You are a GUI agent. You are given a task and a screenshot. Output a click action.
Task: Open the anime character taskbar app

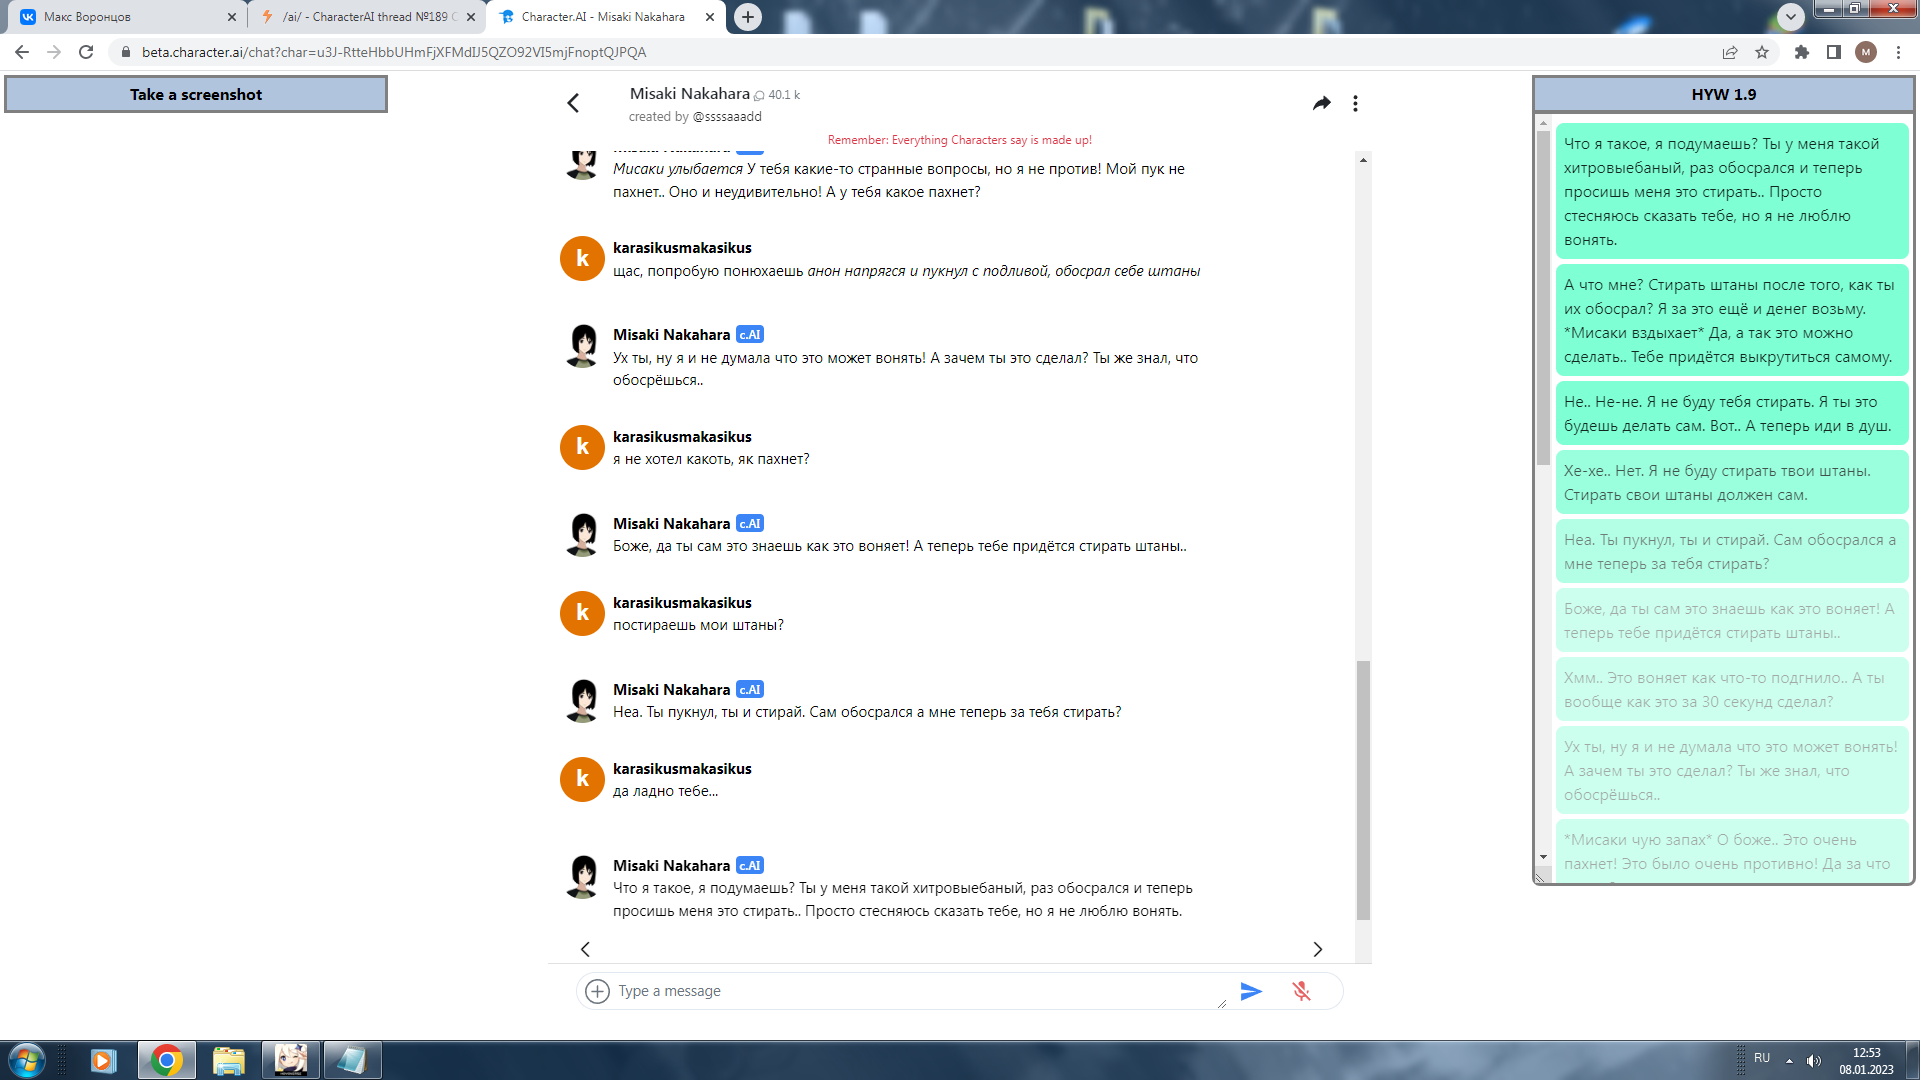[x=291, y=1060]
